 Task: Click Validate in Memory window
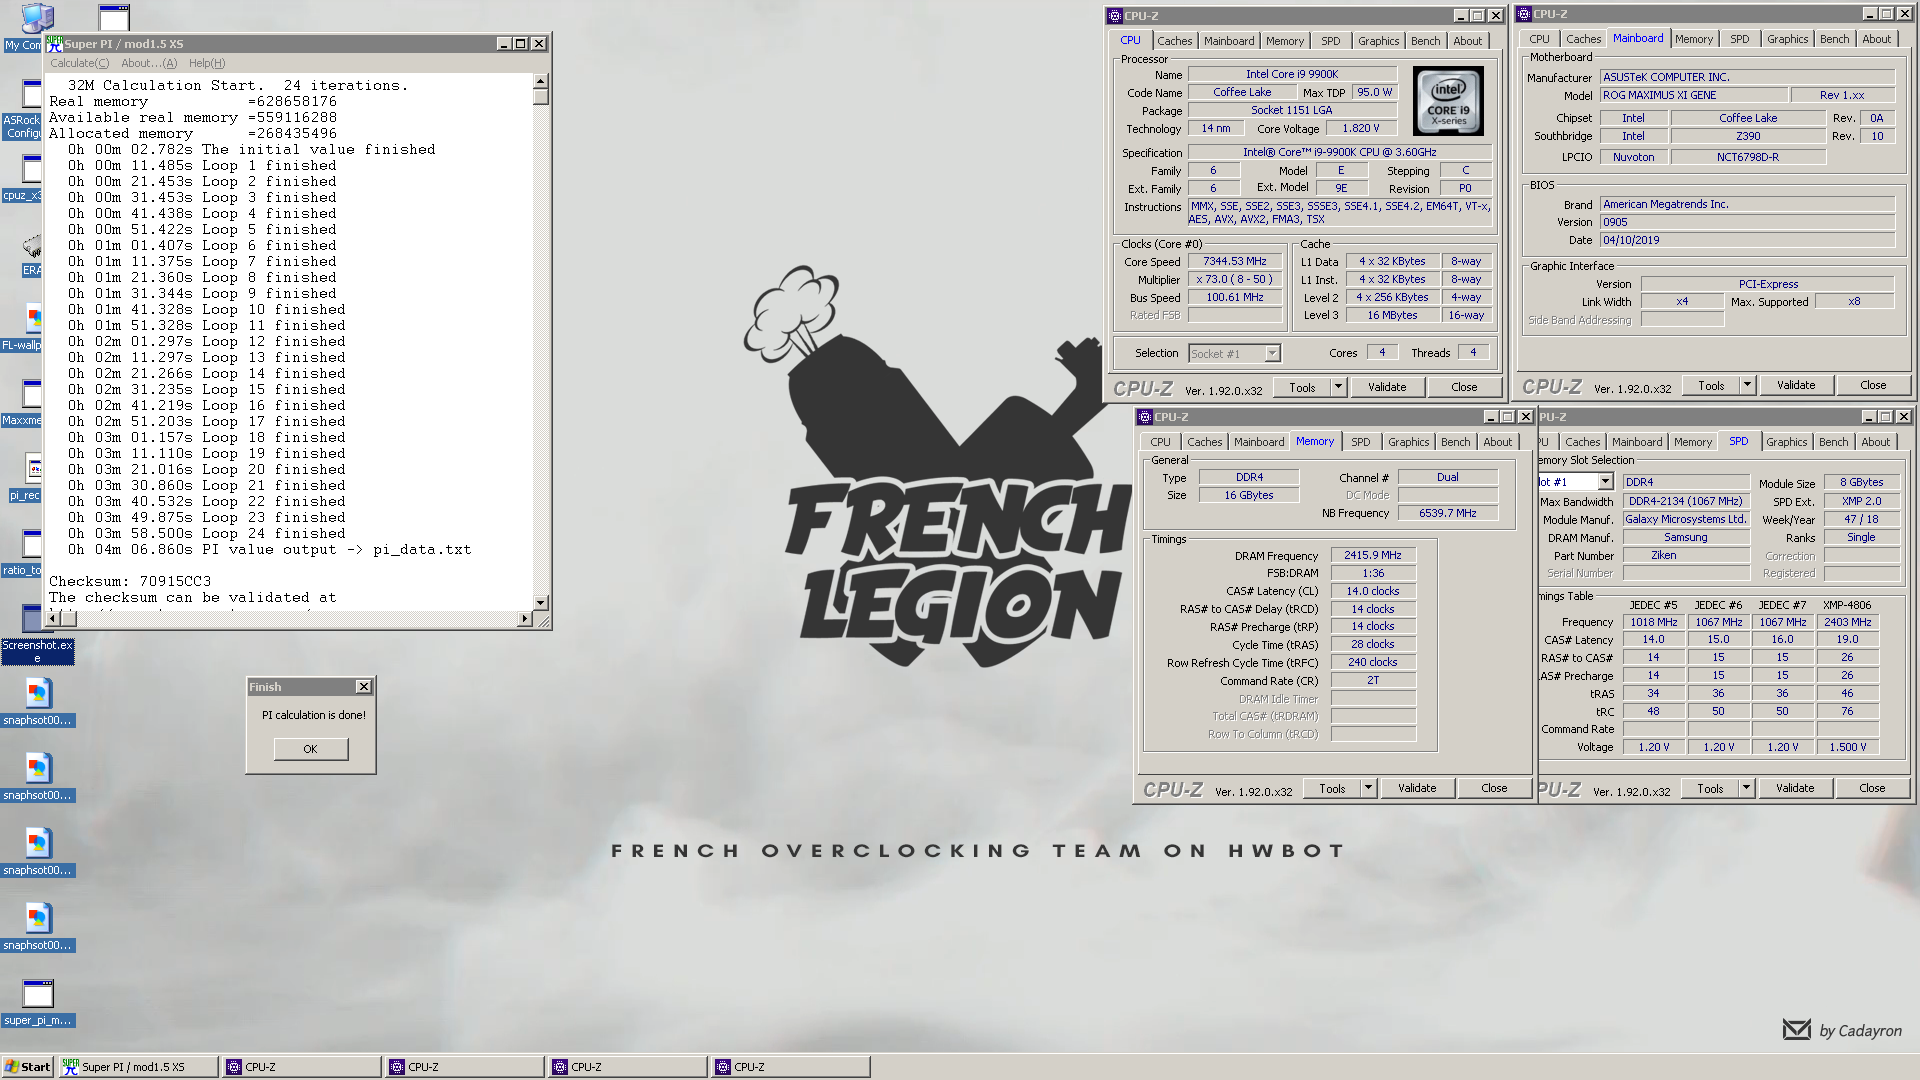coord(1417,788)
